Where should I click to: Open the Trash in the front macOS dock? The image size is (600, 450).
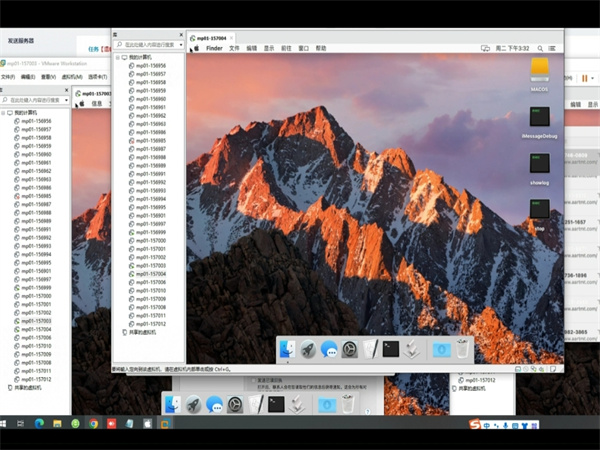tap(462, 349)
